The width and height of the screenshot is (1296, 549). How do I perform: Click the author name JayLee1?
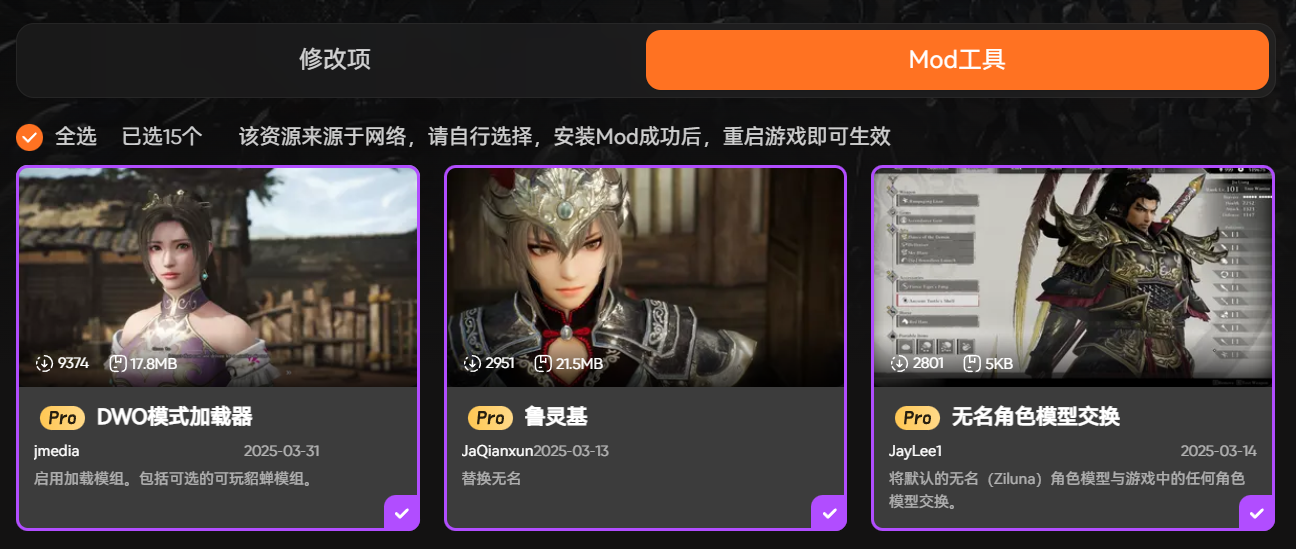pos(915,451)
